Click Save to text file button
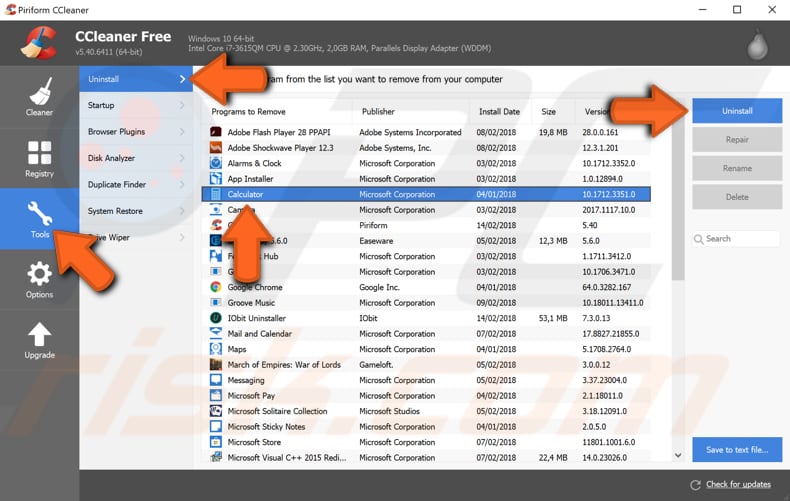The height and width of the screenshot is (501, 790). [737, 450]
